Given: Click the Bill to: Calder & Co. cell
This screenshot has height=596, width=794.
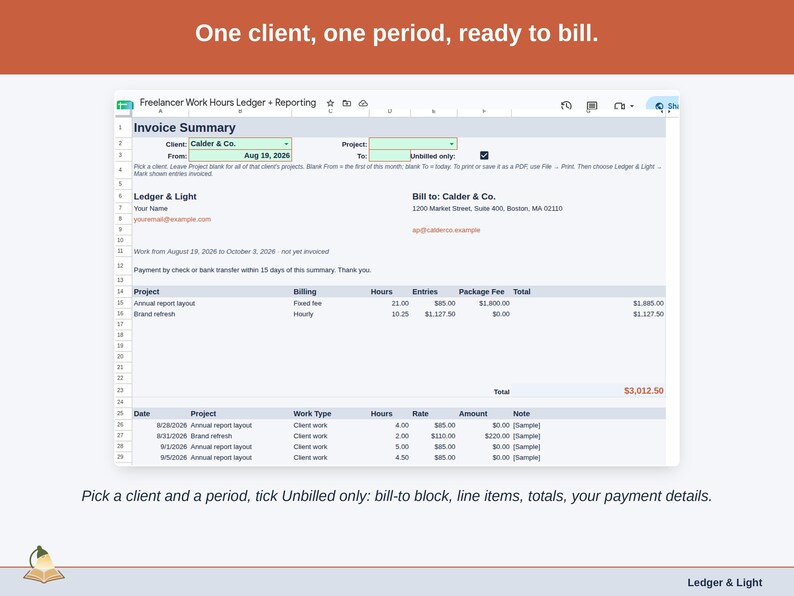Looking at the screenshot, I should 454,196.
